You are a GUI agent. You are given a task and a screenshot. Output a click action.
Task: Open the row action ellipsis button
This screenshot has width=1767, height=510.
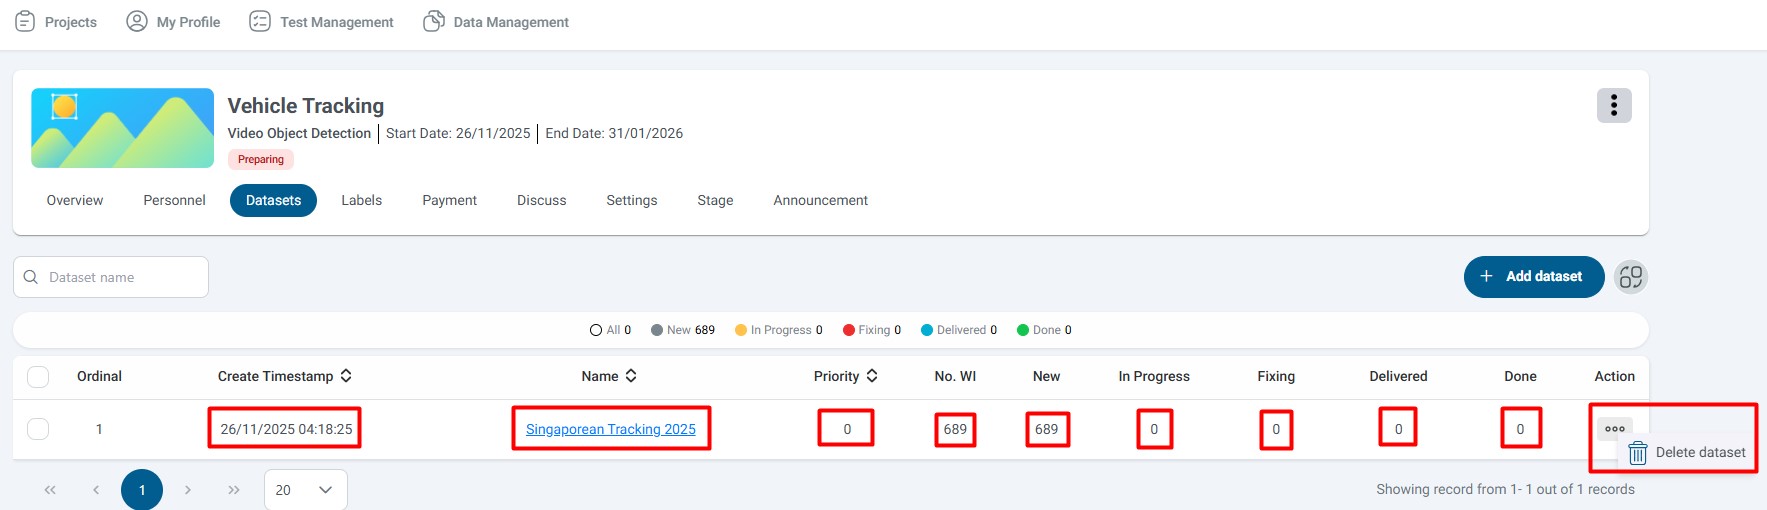coord(1614,429)
